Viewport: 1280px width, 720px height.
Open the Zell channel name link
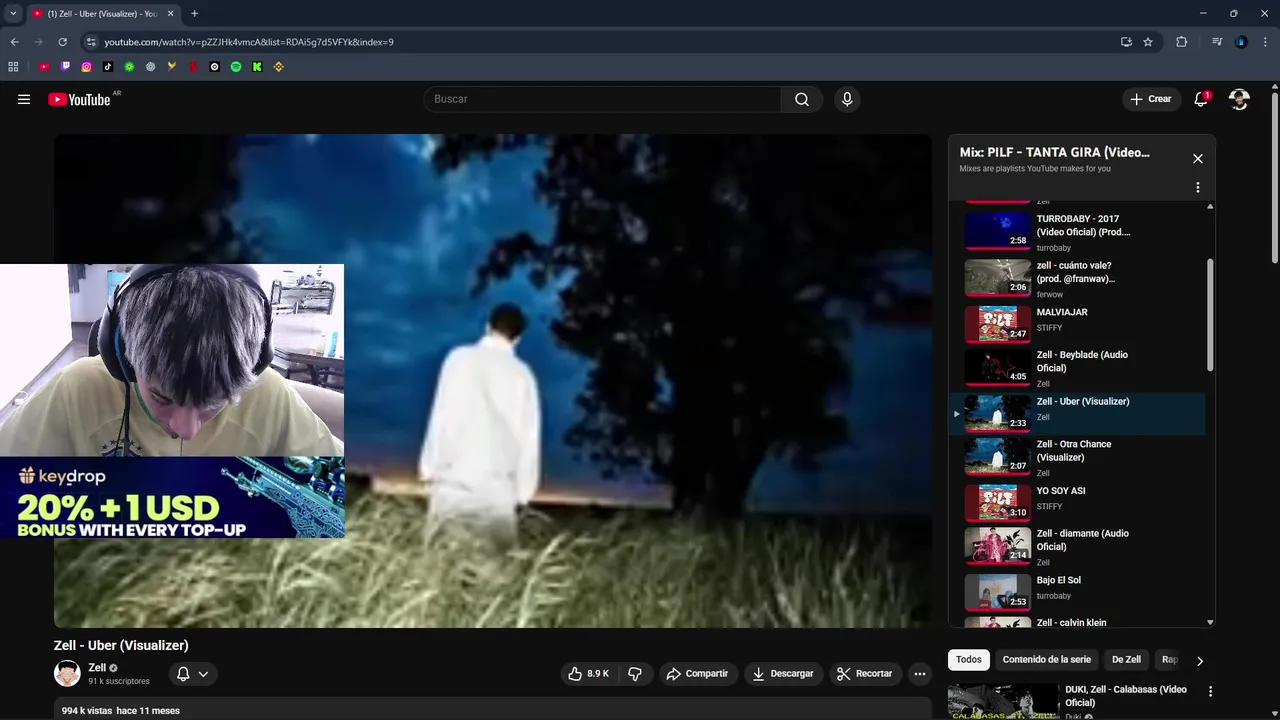click(97, 668)
